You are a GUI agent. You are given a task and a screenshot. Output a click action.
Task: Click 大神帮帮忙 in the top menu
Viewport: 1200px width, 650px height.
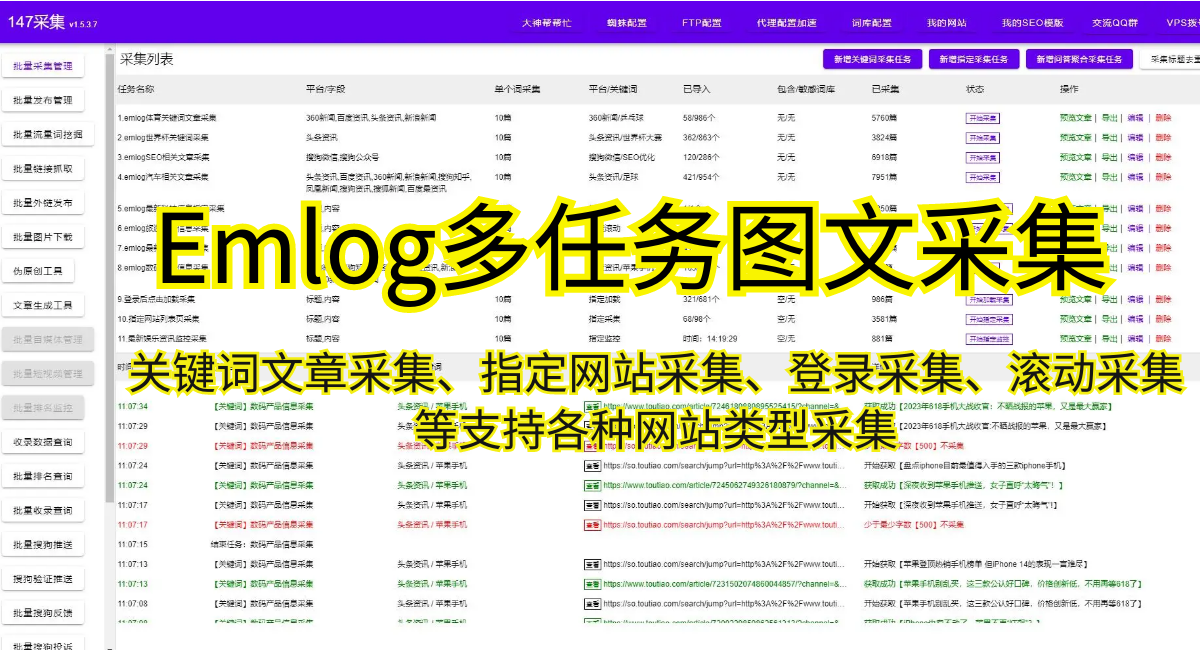coord(546,22)
